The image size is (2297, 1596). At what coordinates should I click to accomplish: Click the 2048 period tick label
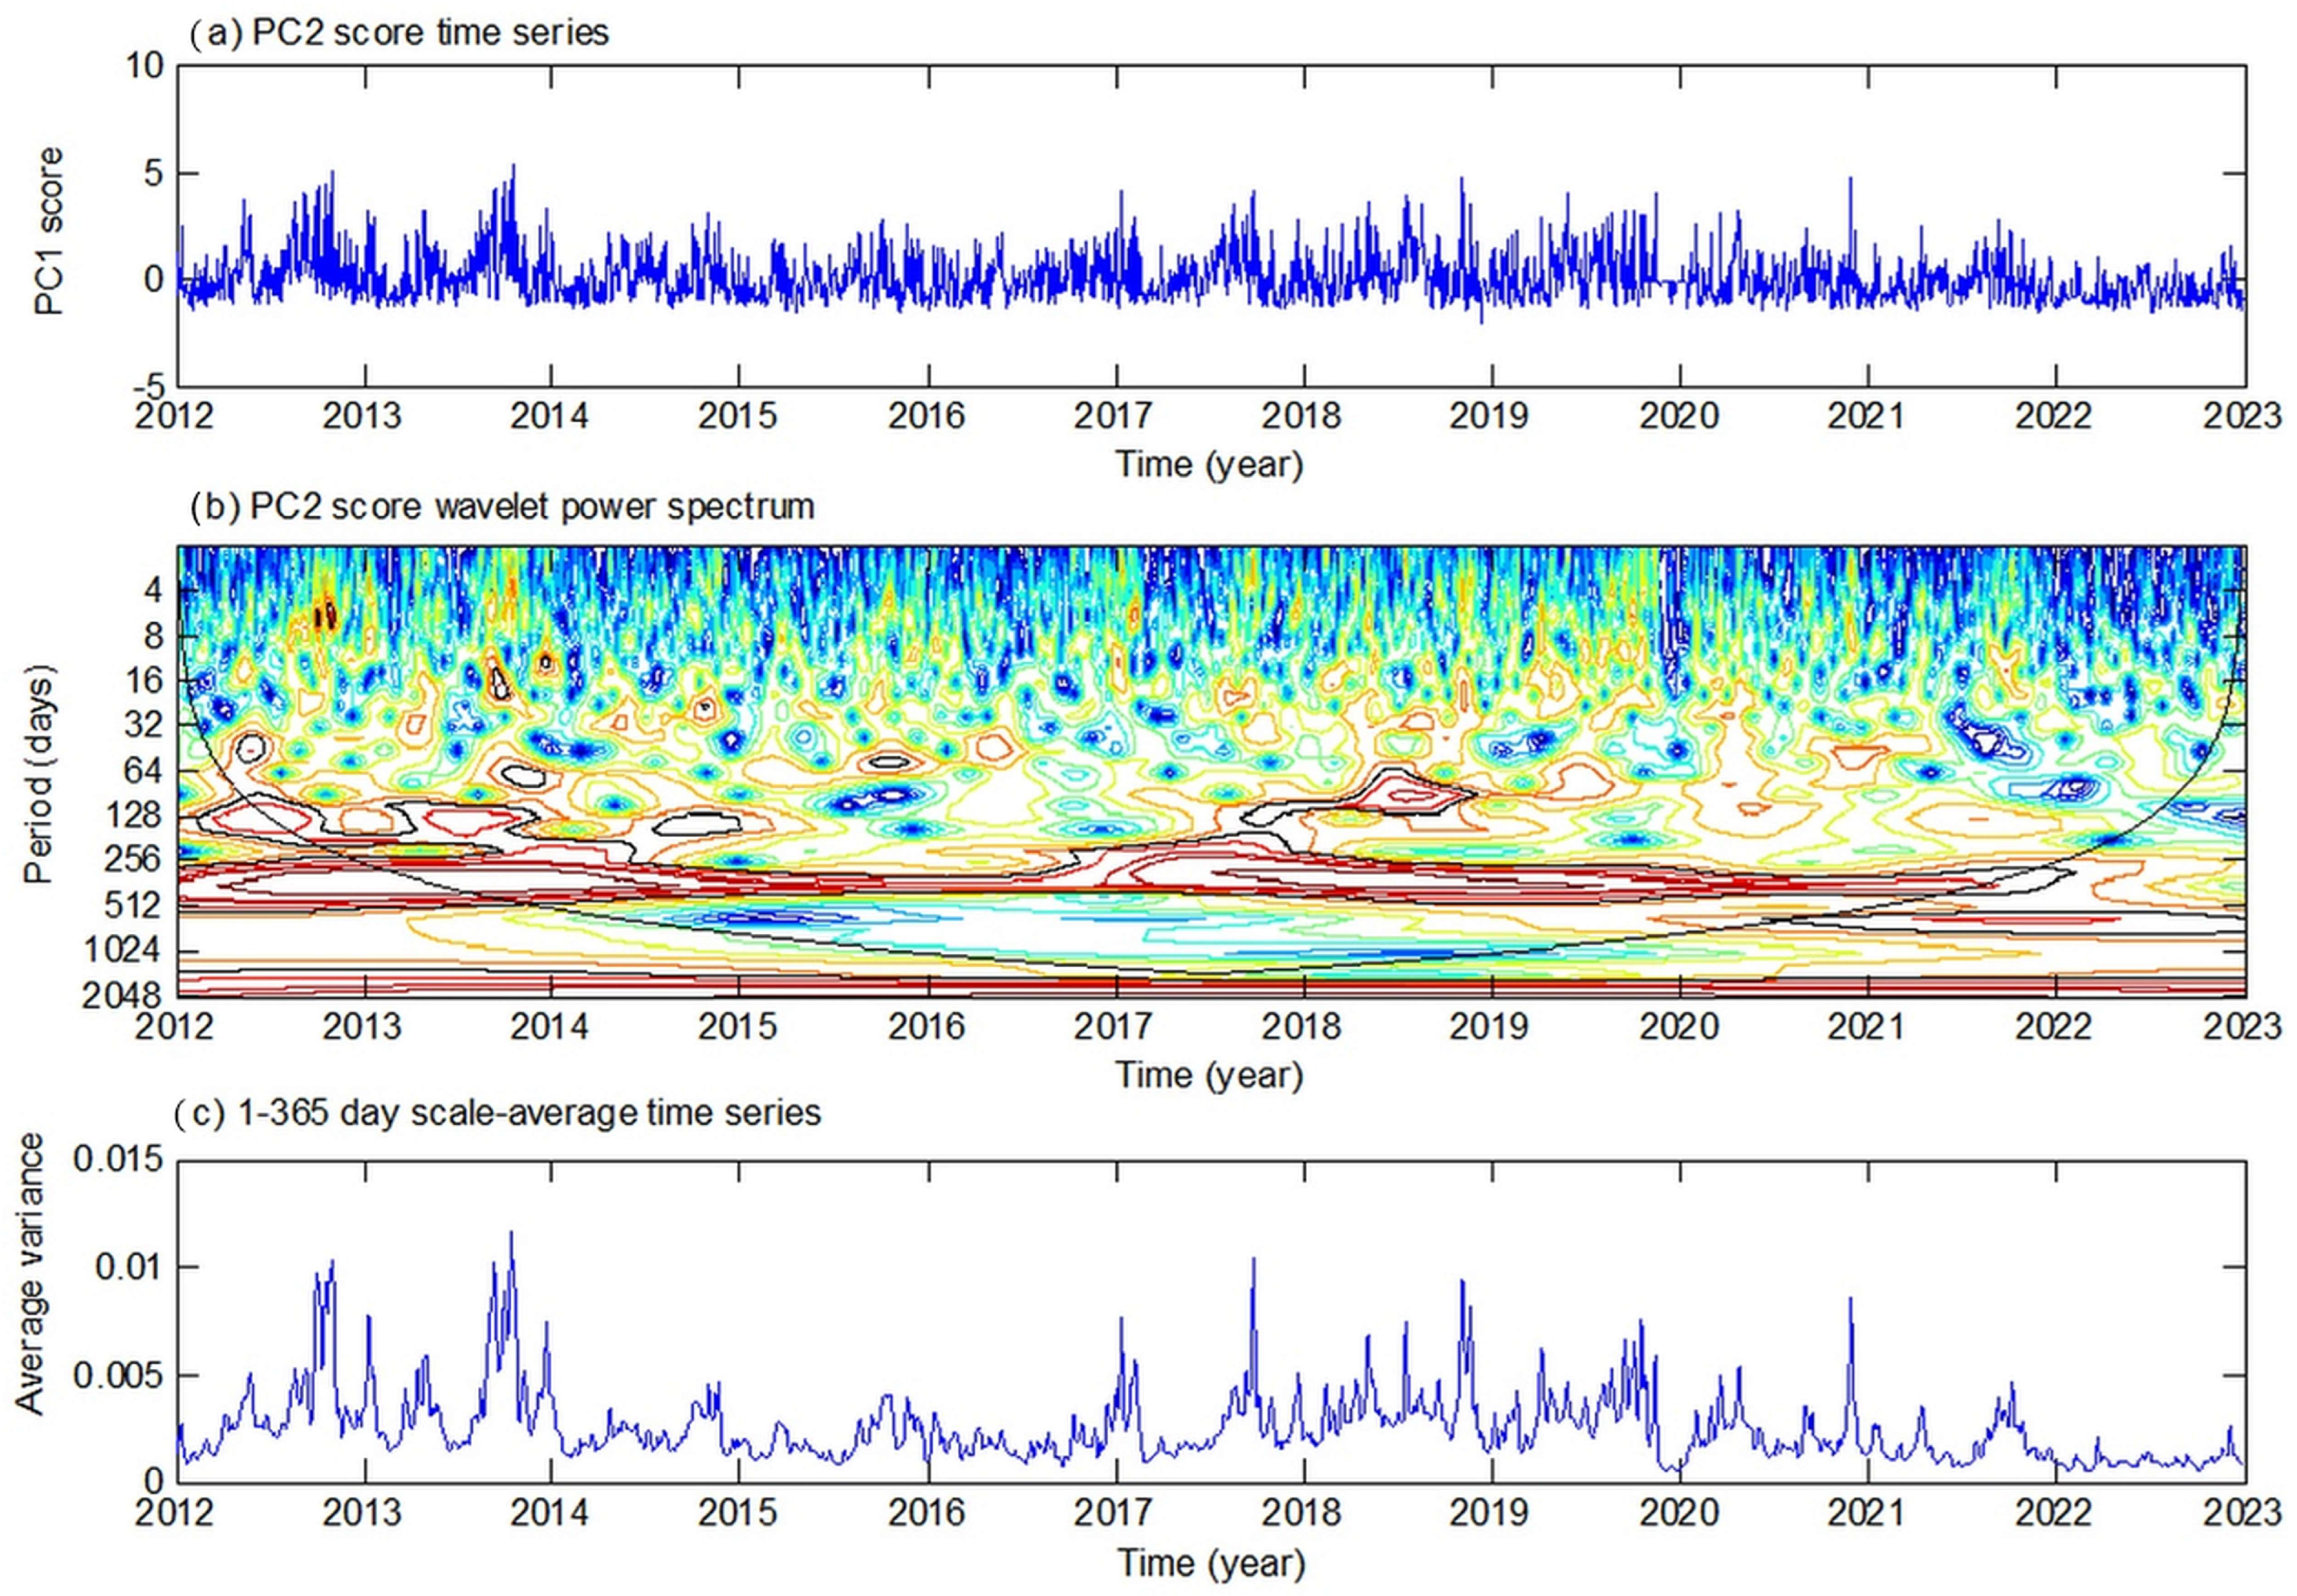(122, 996)
